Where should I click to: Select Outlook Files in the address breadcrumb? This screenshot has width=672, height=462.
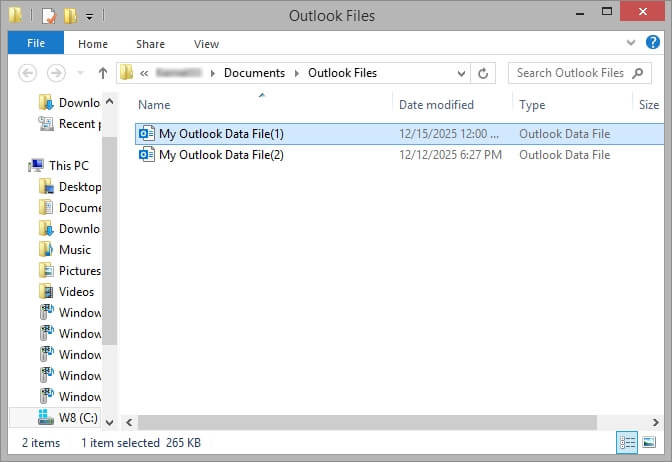click(342, 73)
